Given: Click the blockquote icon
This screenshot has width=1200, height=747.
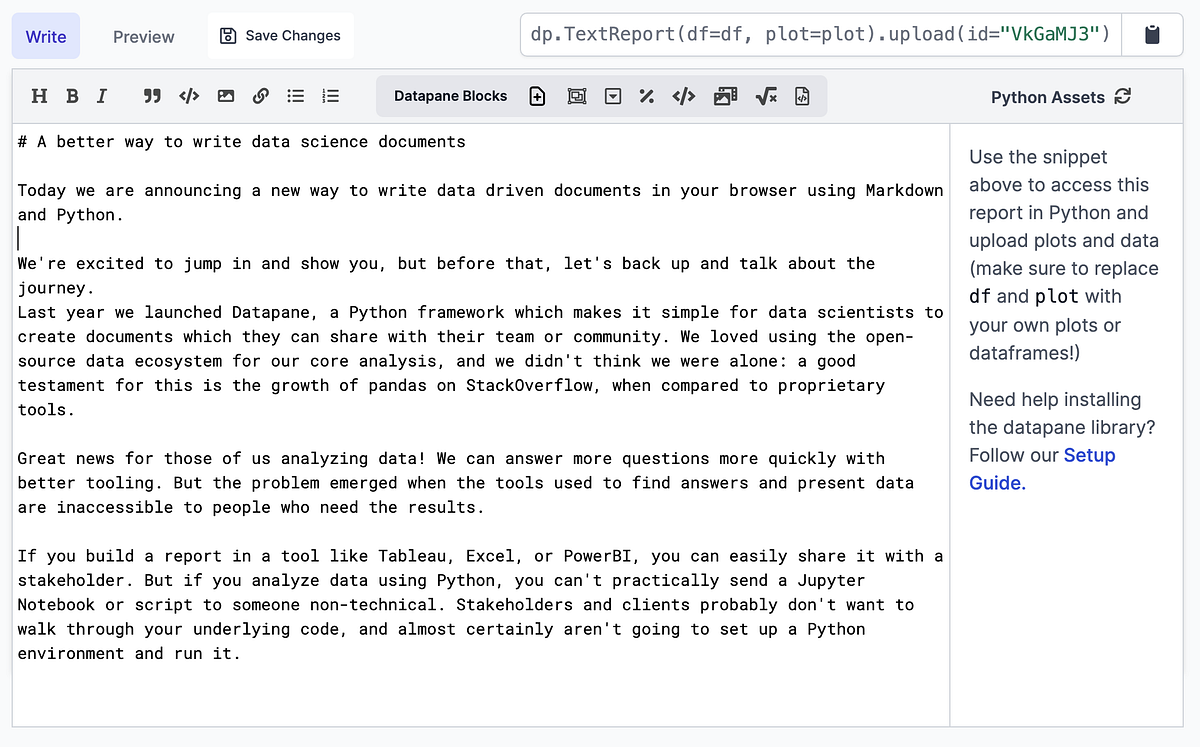Looking at the screenshot, I should [x=152, y=95].
